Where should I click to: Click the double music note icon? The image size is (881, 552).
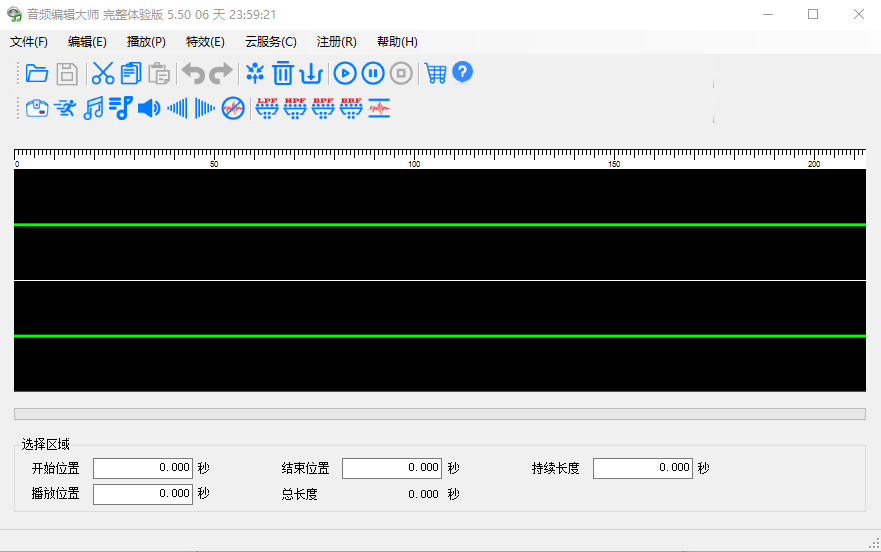pos(93,108)
